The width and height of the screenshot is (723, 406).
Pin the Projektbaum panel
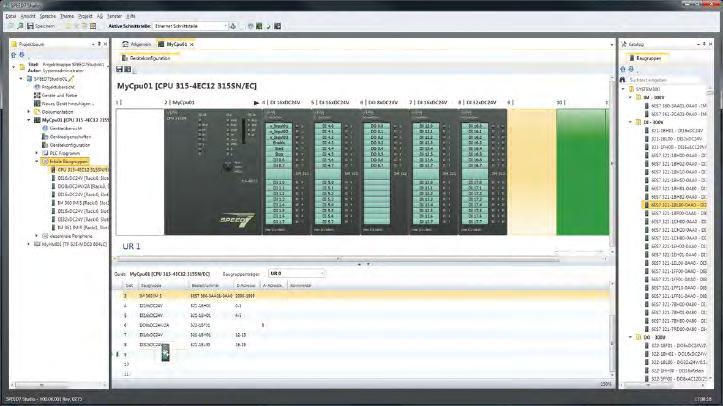pos(99,44)
